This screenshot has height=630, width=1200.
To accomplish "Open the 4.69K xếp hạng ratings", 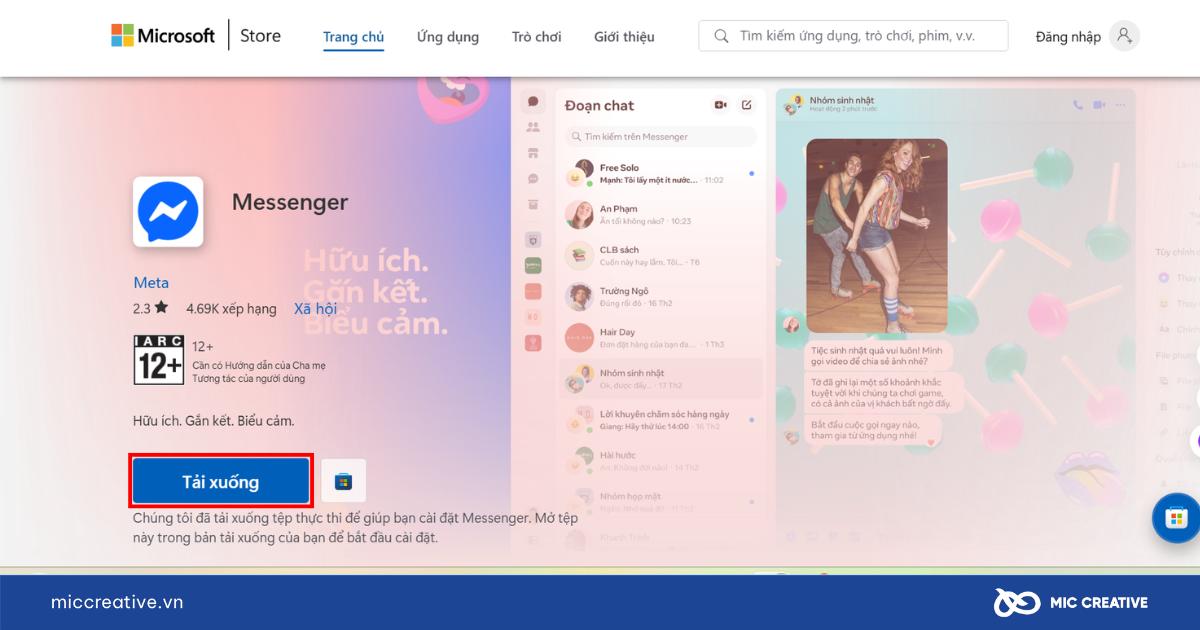I will pyautogui.click(x=231, y=309).
